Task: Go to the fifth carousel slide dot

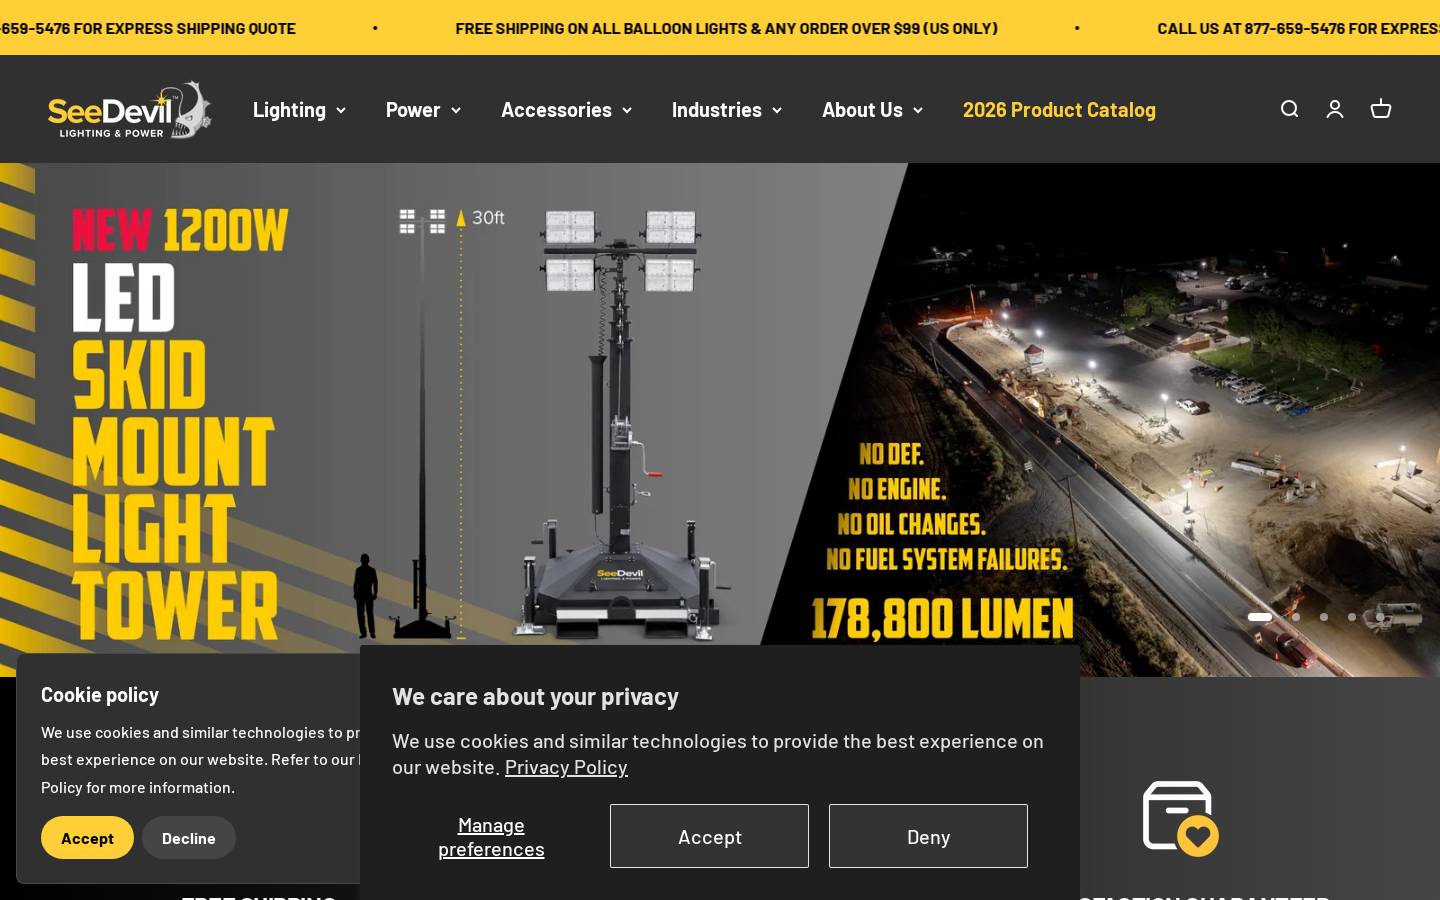Action: (1380, 617)
